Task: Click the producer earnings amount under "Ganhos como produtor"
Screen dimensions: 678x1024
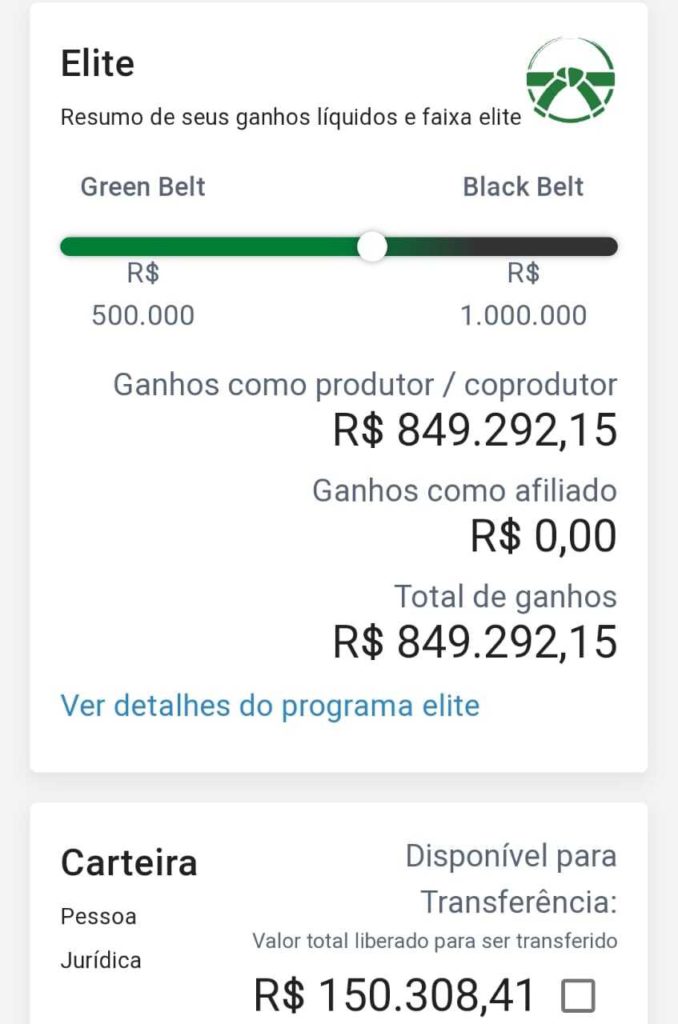Action: pyautogui.click(x=475, y=431)
